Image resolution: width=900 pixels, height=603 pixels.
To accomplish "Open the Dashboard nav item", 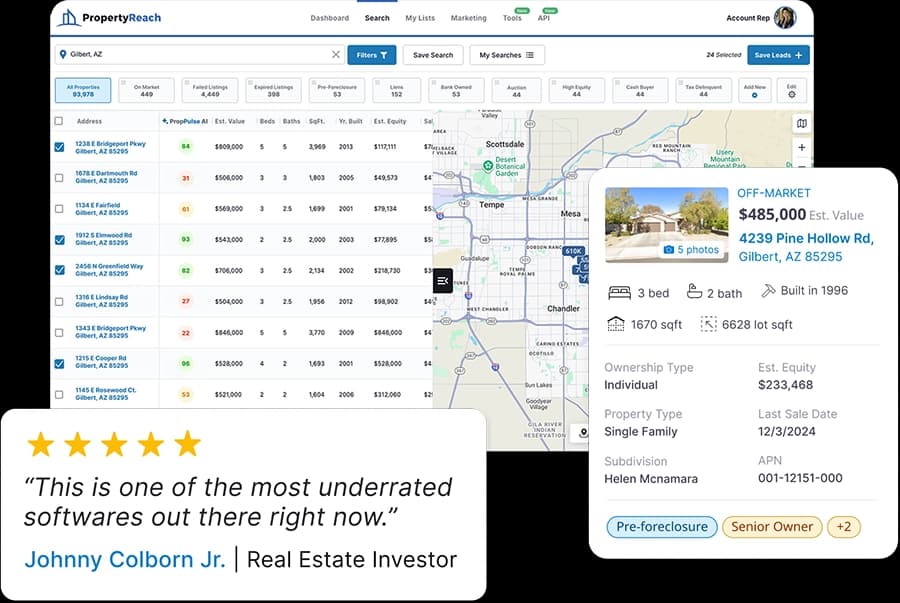I will (329, 18).
